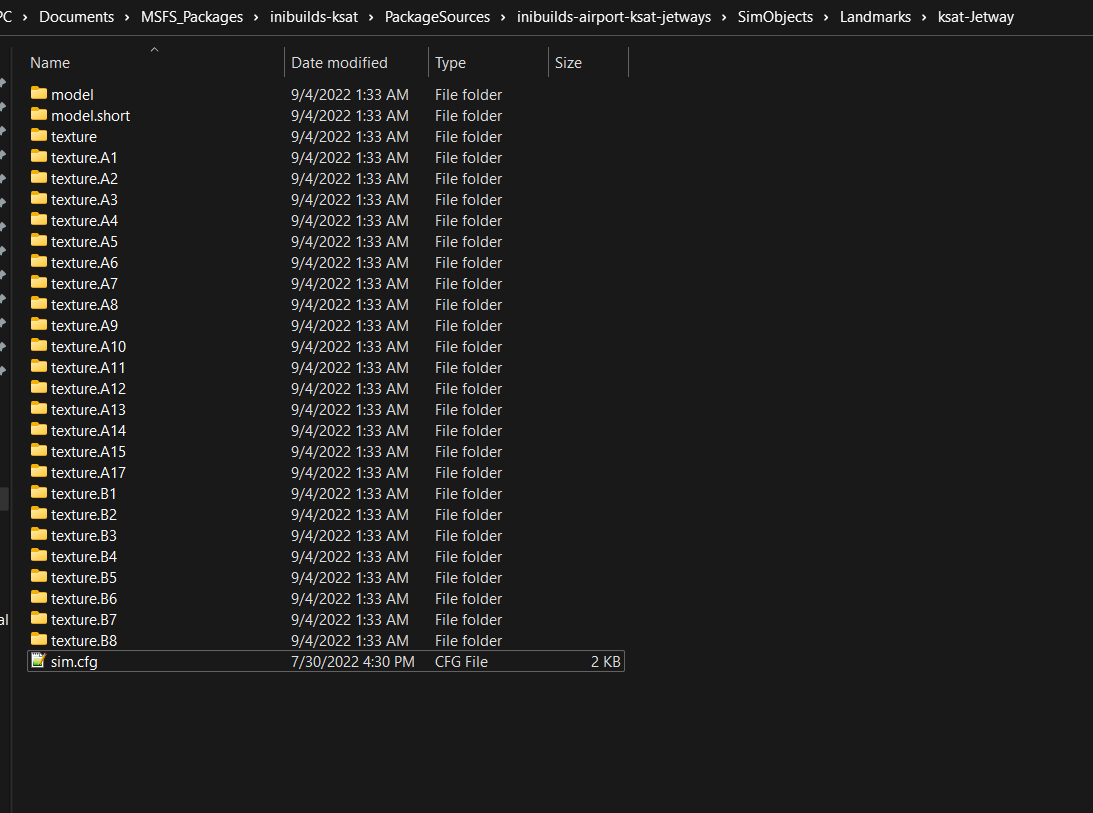Navigate to inibuilds-airport-ksat-jetways breadcrumb

(x=613, y=17)
